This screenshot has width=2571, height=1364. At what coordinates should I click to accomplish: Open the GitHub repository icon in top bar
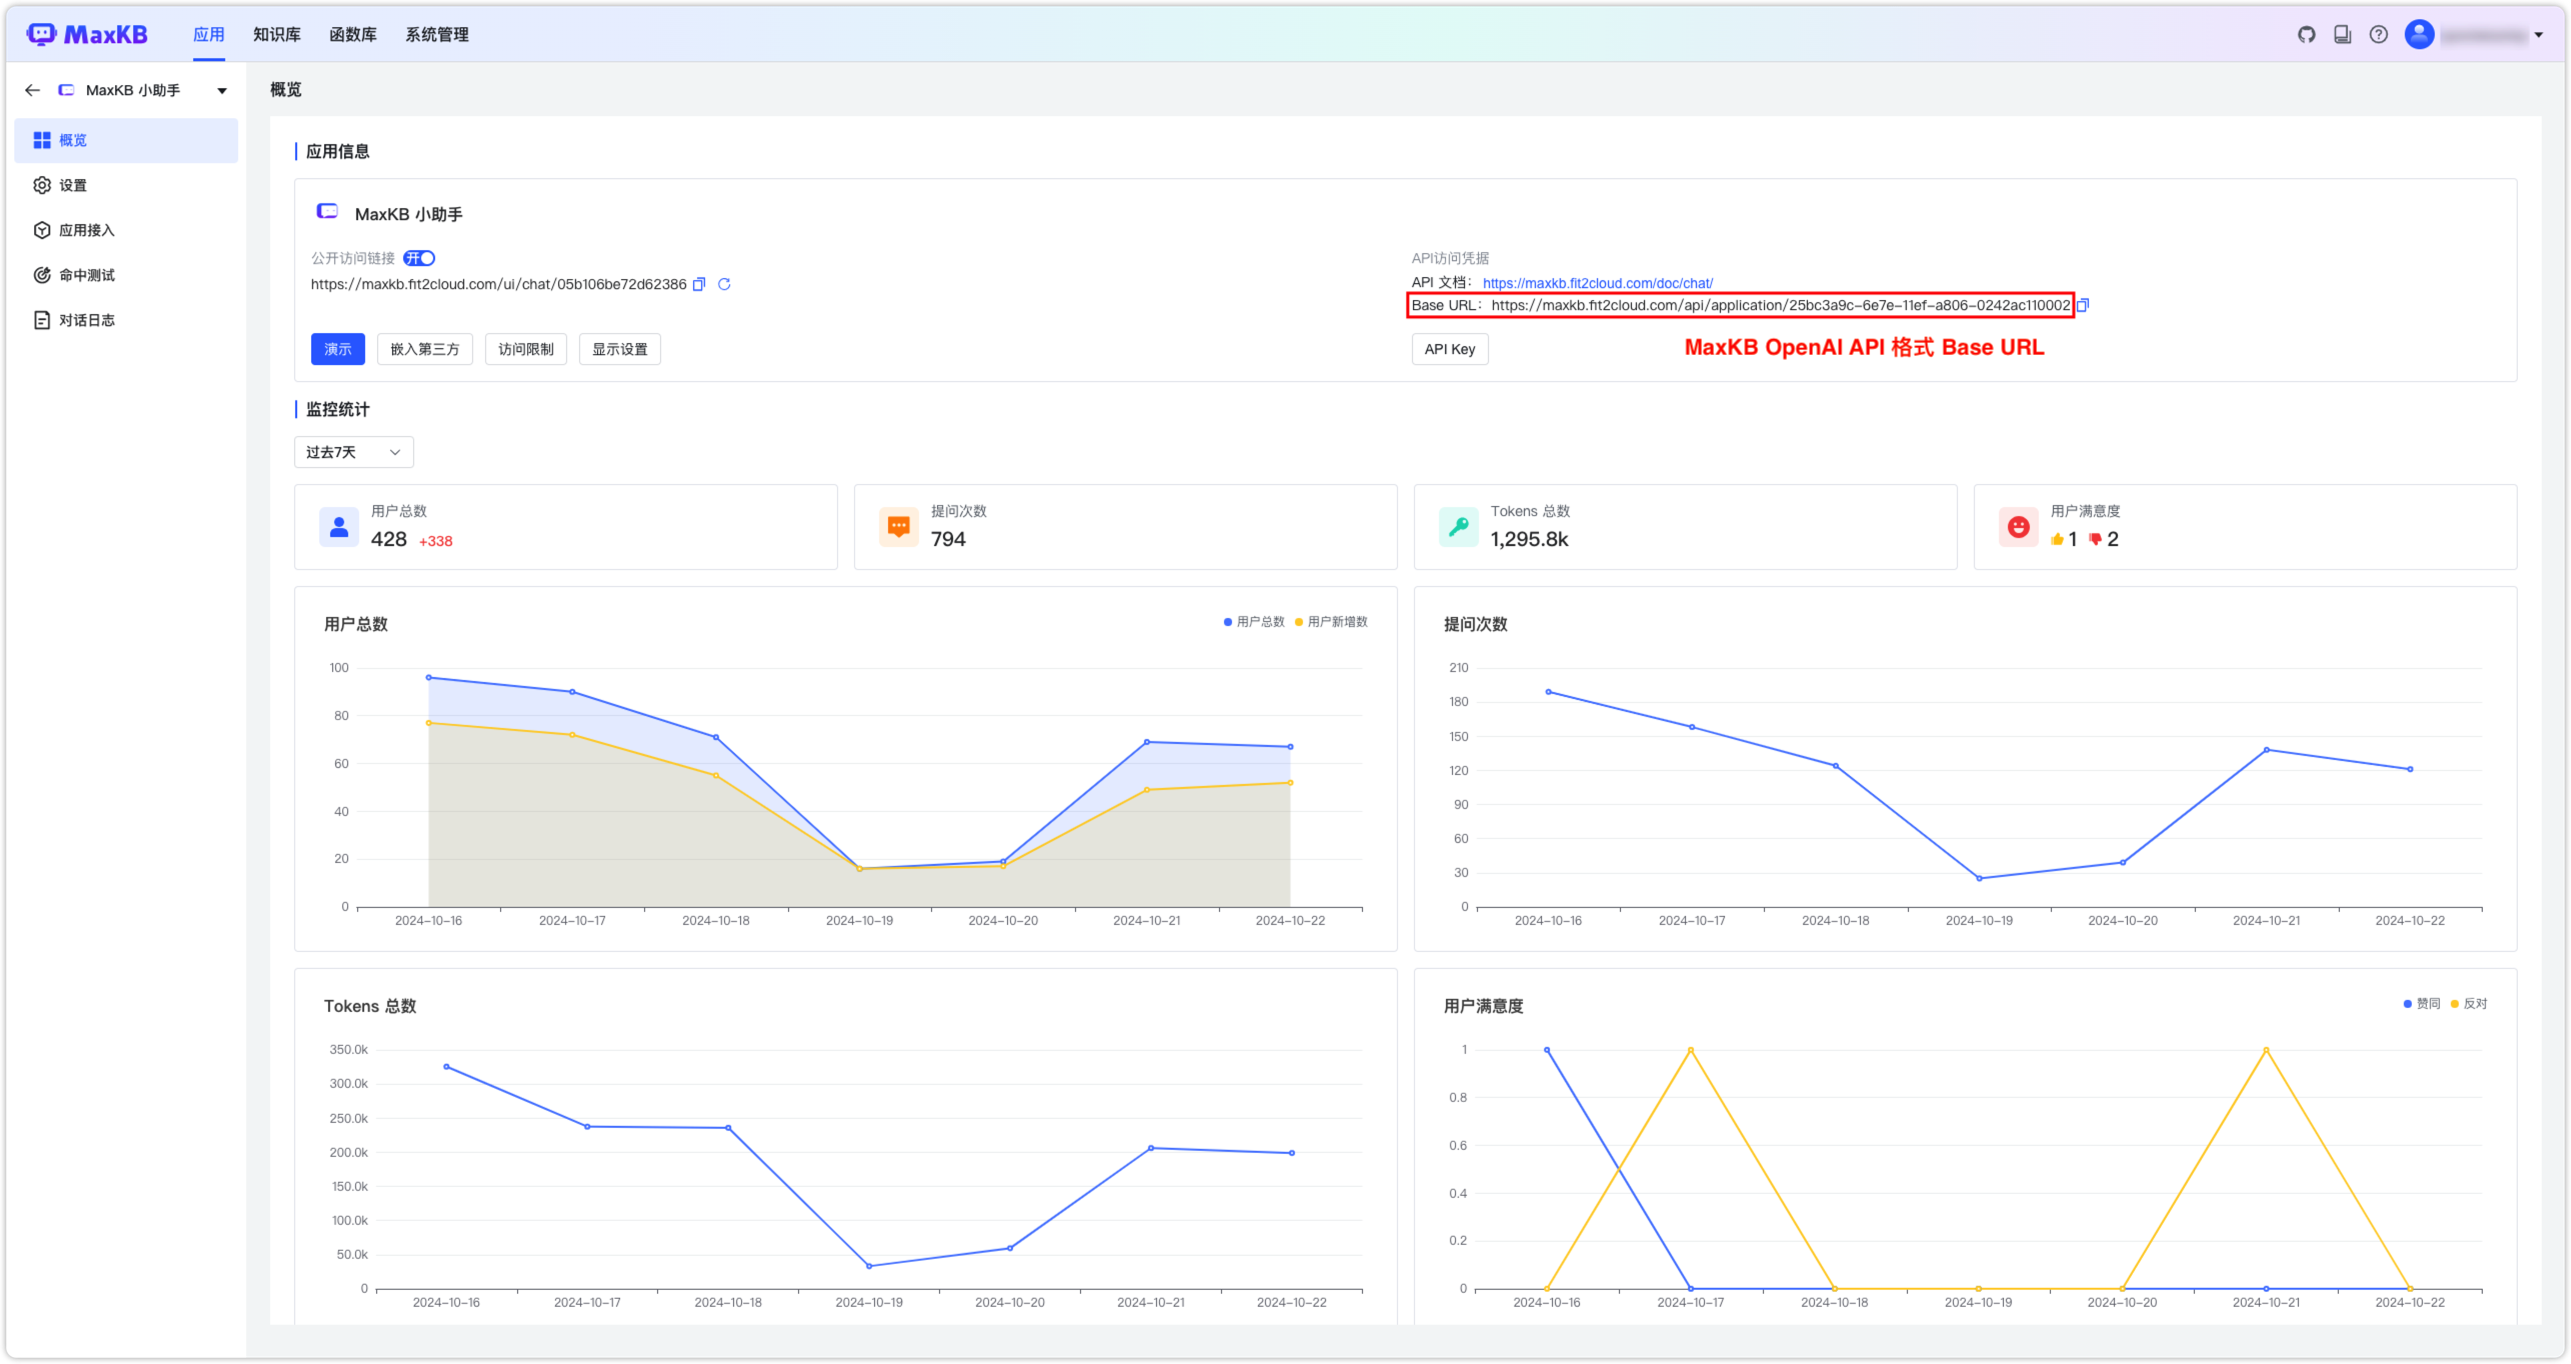click(2307, 33)
